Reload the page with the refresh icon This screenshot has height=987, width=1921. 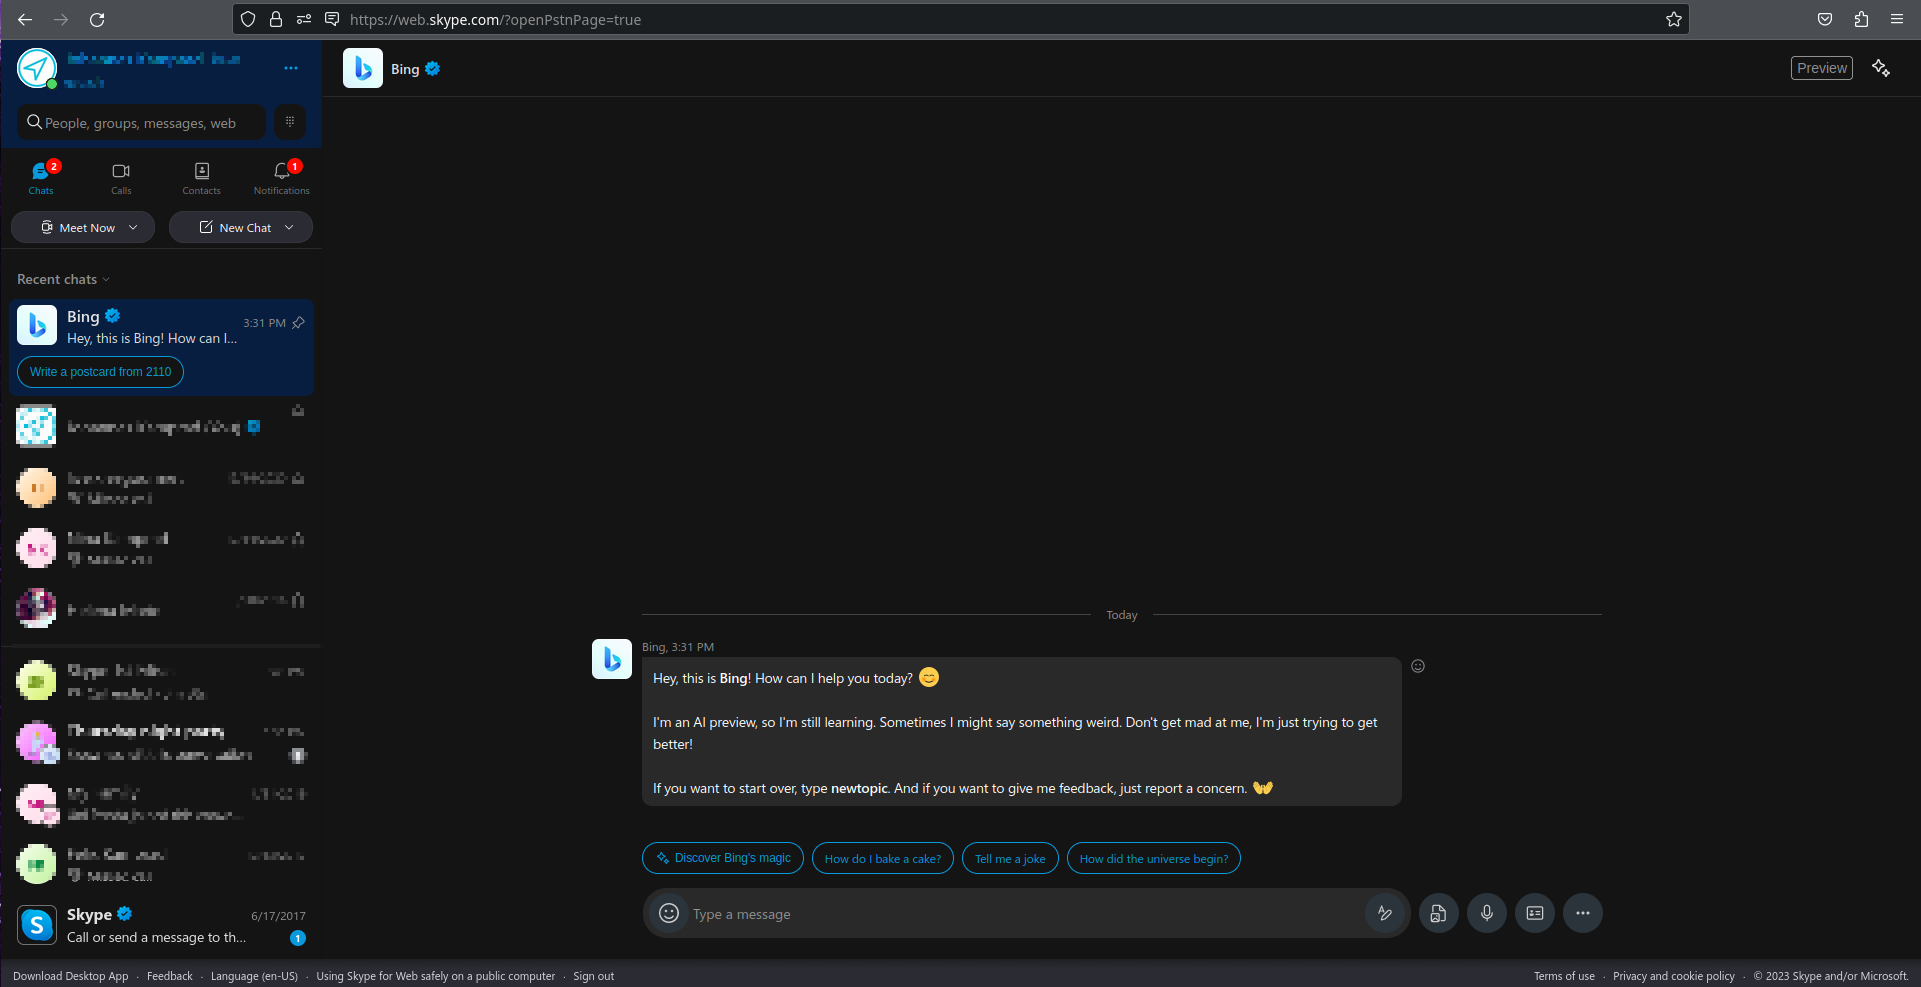pos(97,19)
